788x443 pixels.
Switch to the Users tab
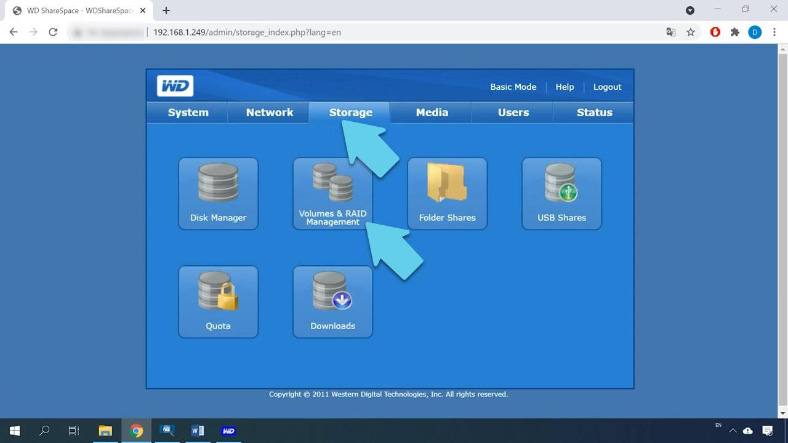(513, 113)
